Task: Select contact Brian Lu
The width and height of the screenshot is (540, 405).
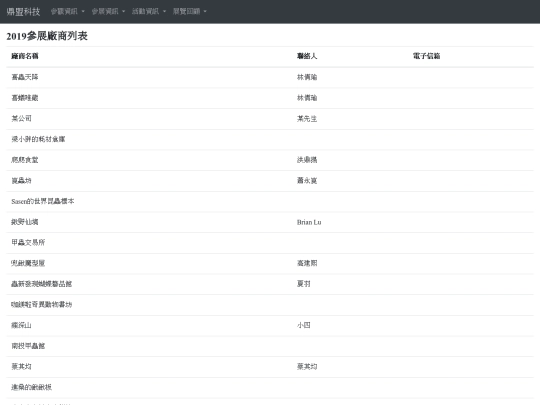Action: tap(309, 222)
